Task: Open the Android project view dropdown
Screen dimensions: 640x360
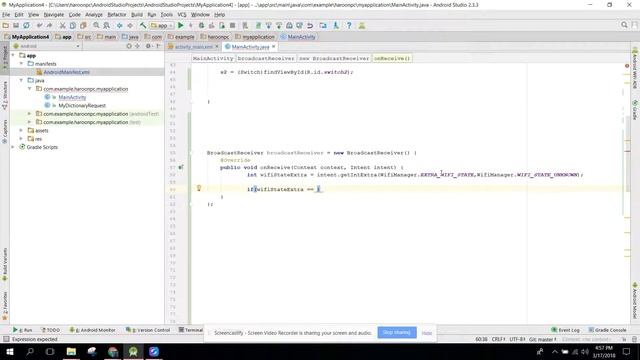Action: tap(47, 46)
